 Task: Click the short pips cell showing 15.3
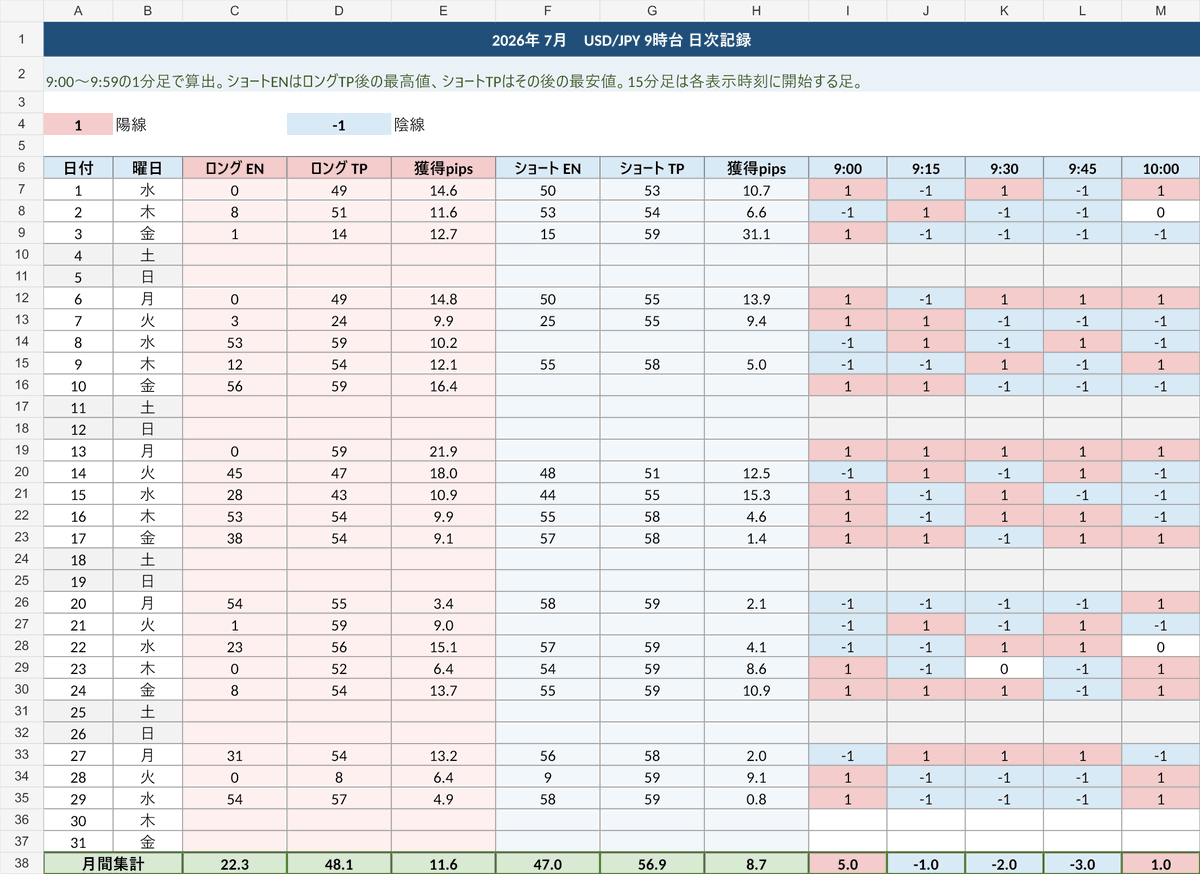click(756, 494)
